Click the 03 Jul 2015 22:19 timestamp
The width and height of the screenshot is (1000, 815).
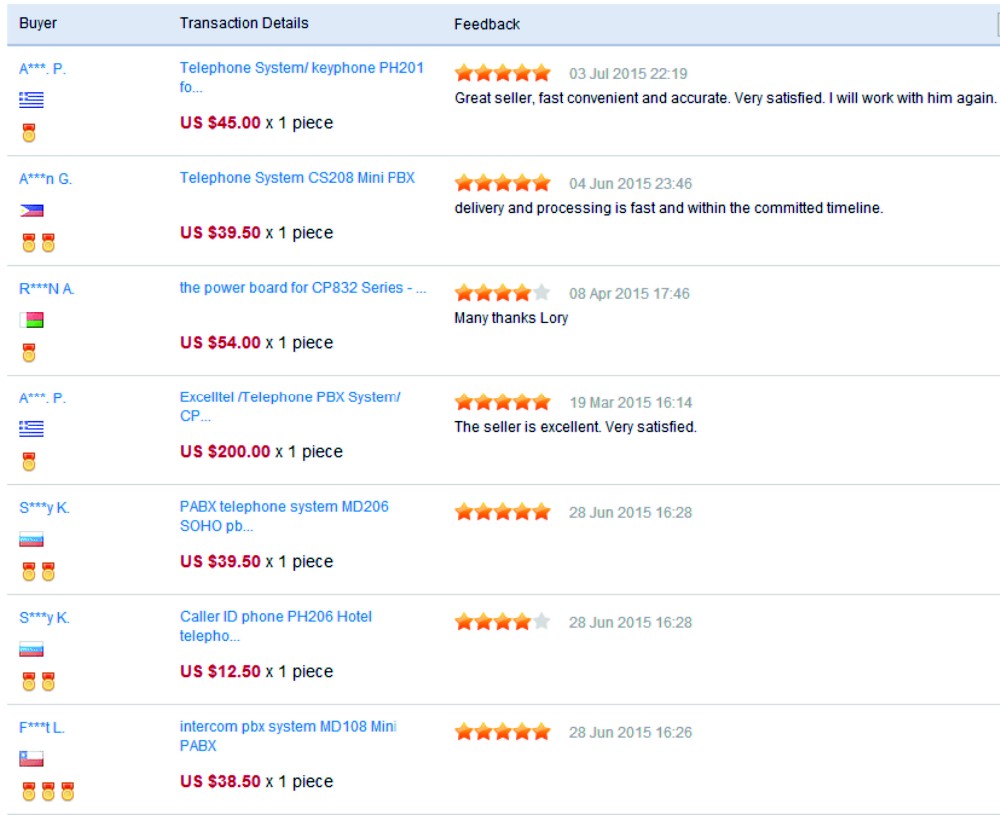[x=628, y=74]
